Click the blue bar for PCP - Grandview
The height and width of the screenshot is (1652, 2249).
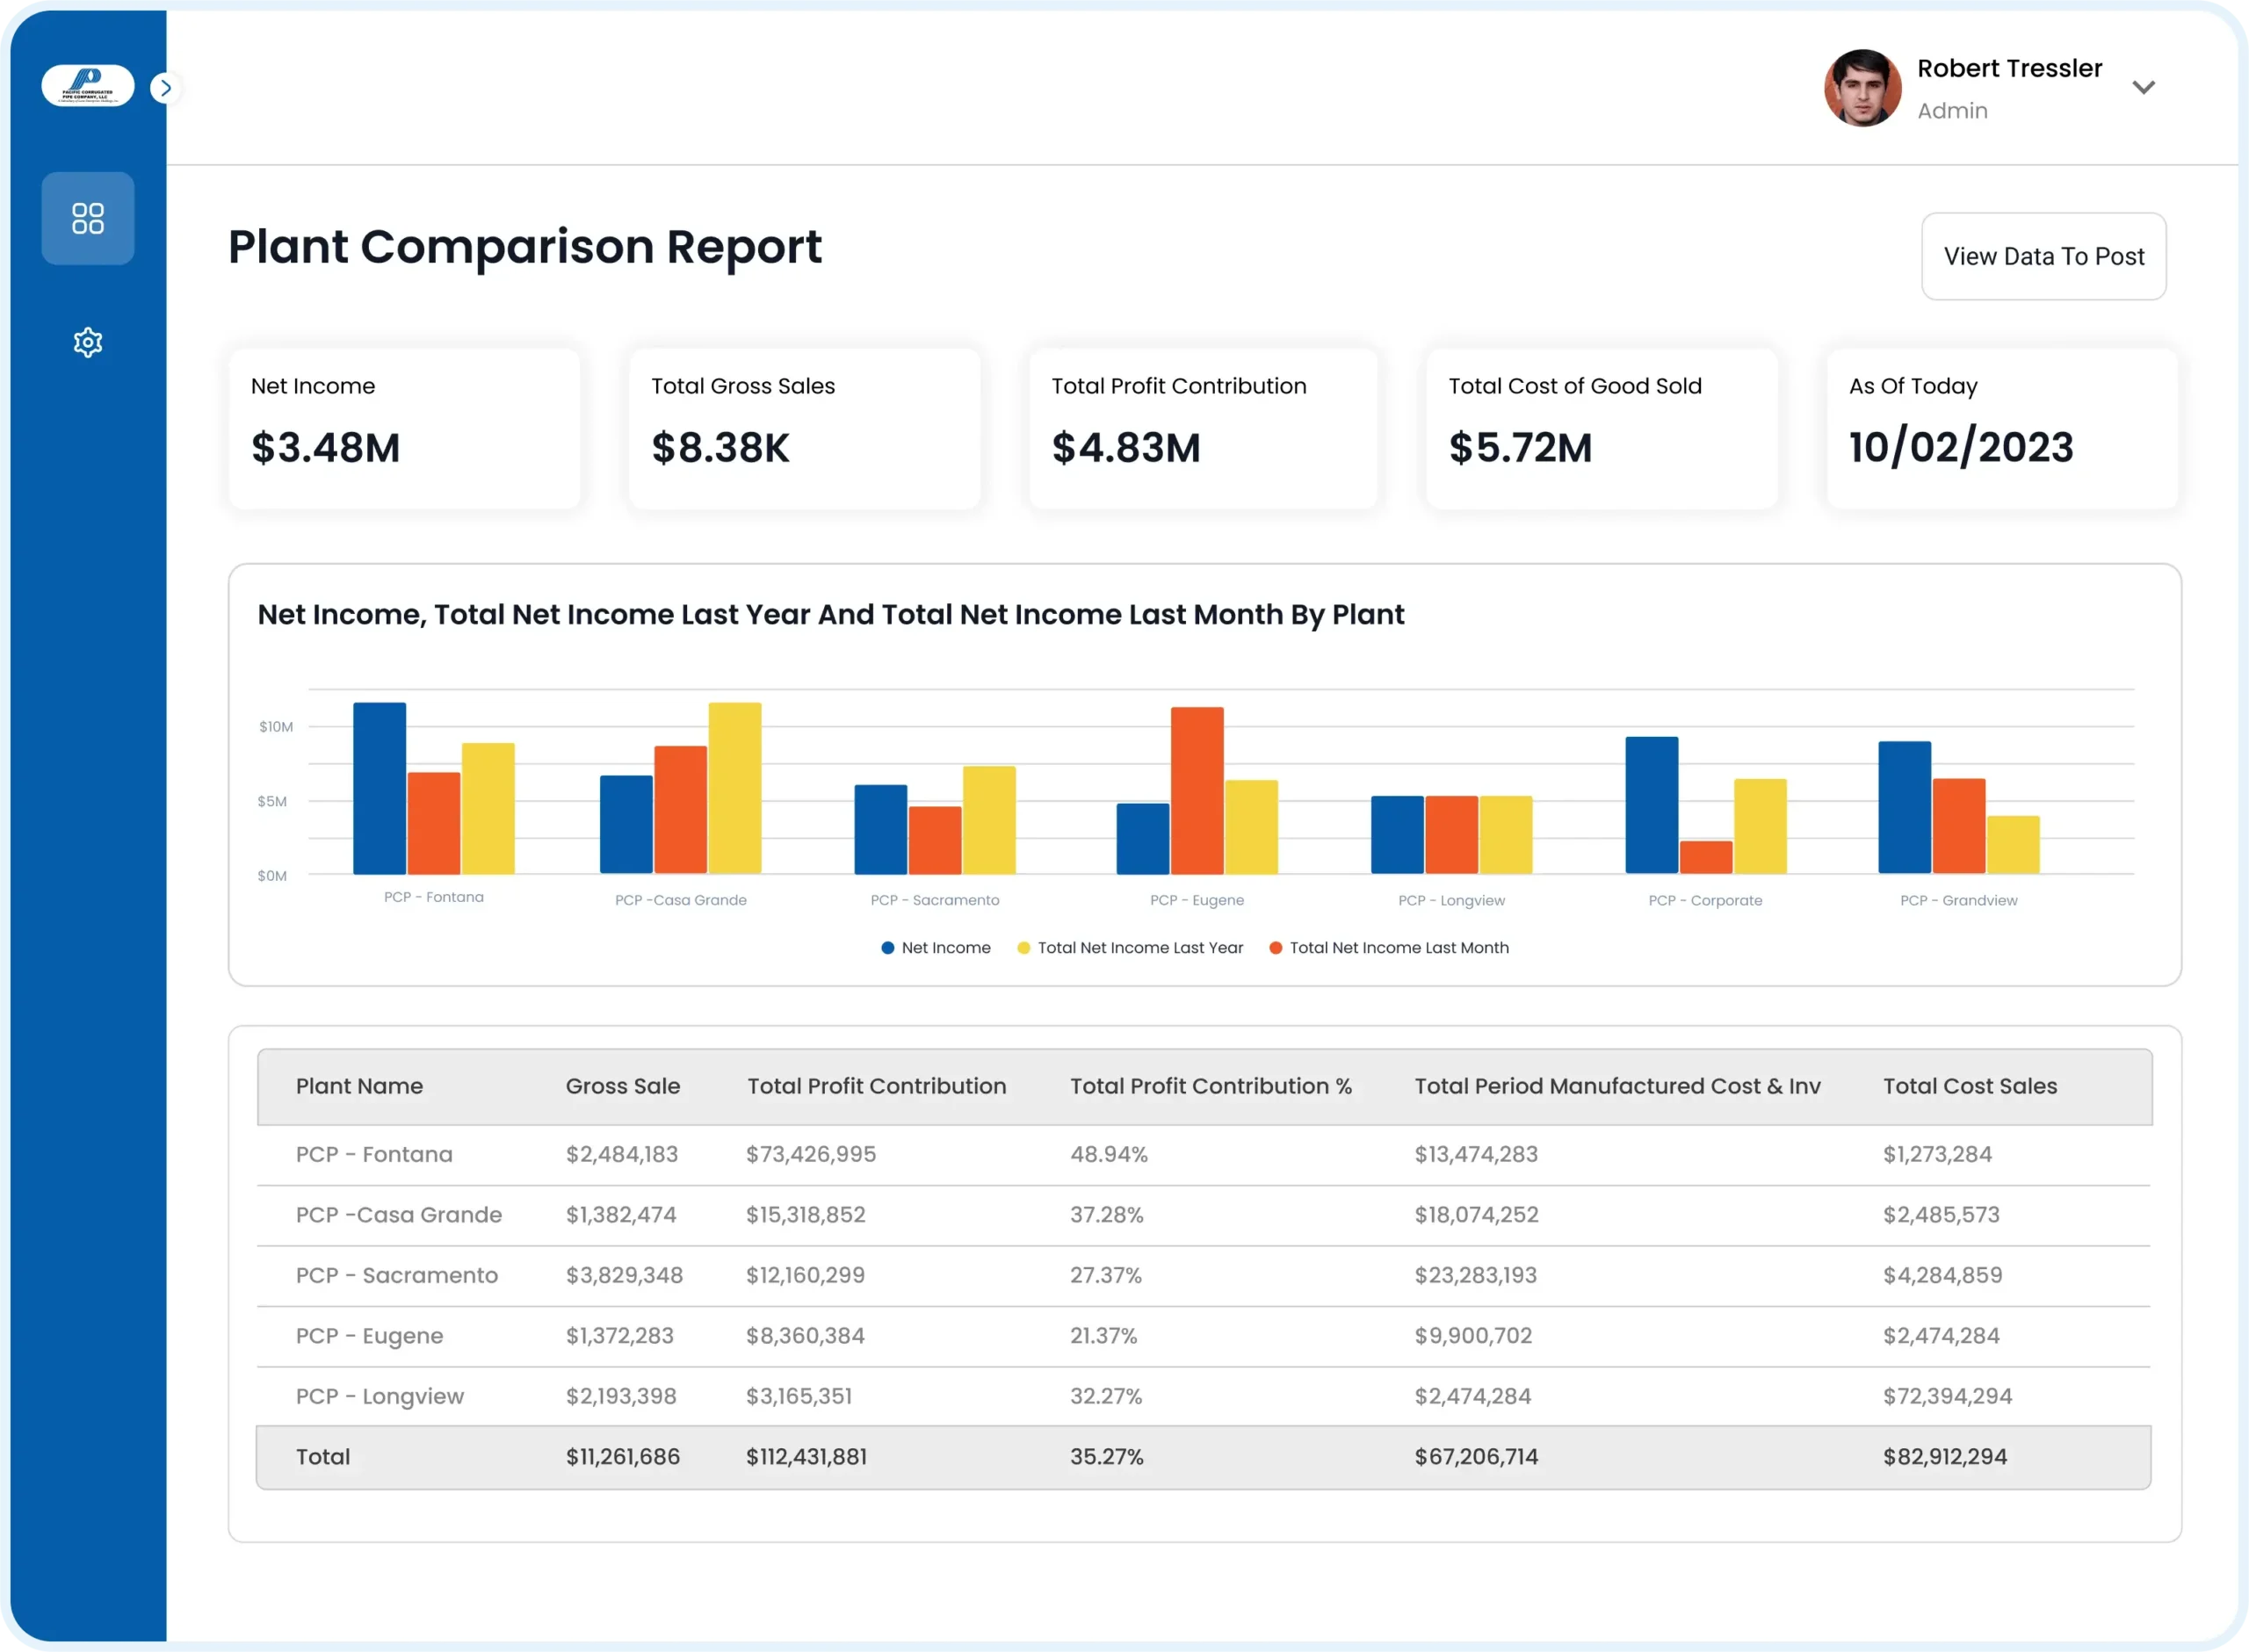coord(1905,808)
